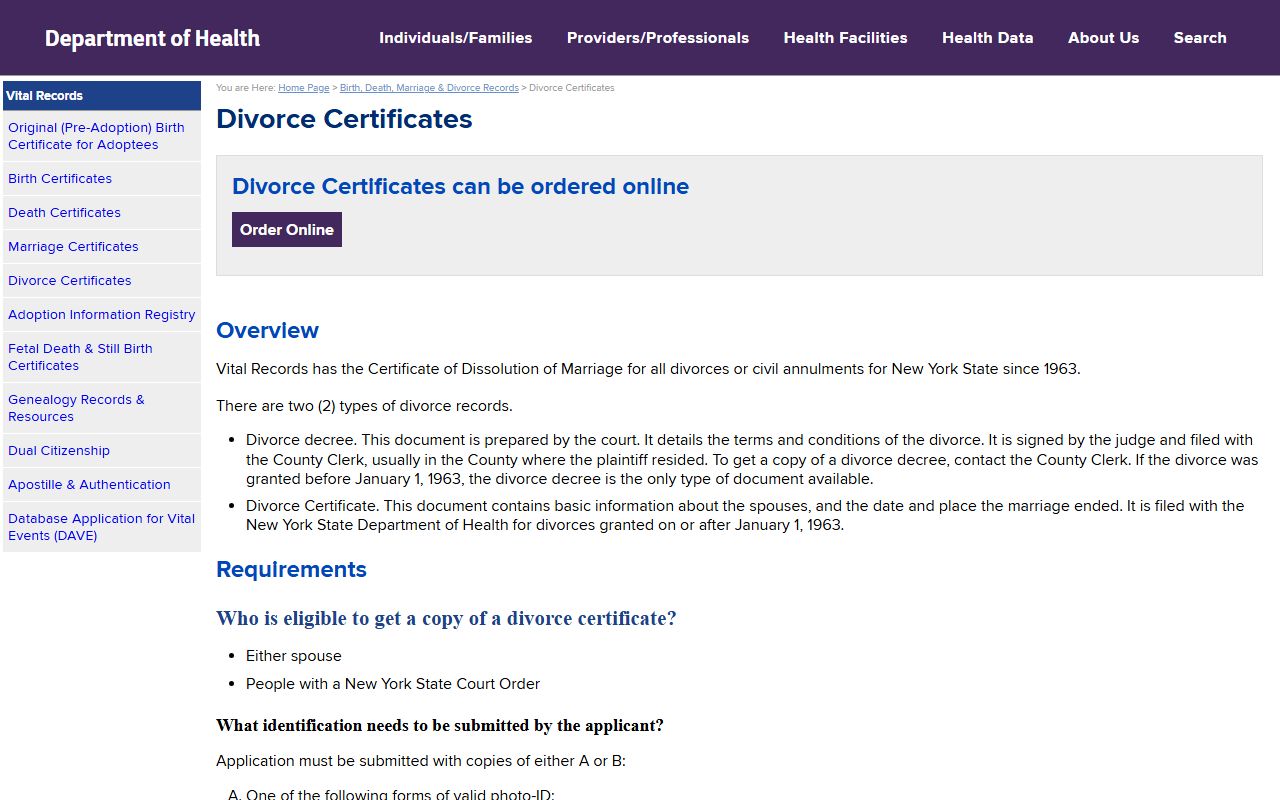Open the Dual Citizenship sidebar link
The width and height of the screenshot is (1280, 800).
click(x=102, y=451)
